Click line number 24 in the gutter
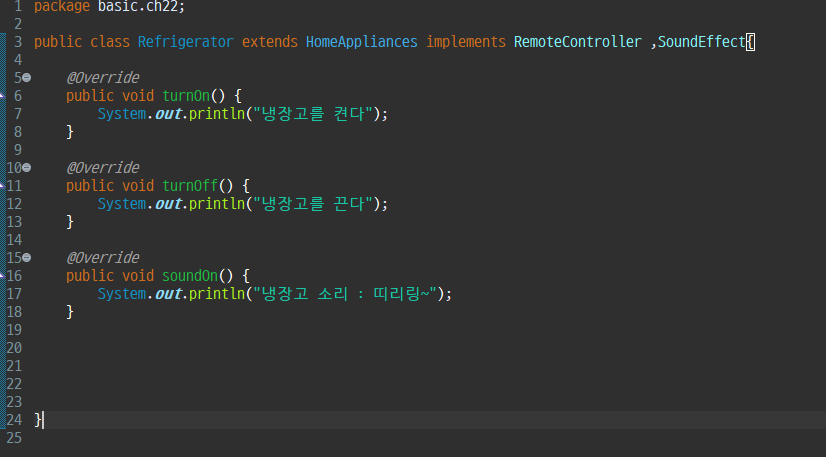This screenshot has height=457, width=826. point(14,420)
